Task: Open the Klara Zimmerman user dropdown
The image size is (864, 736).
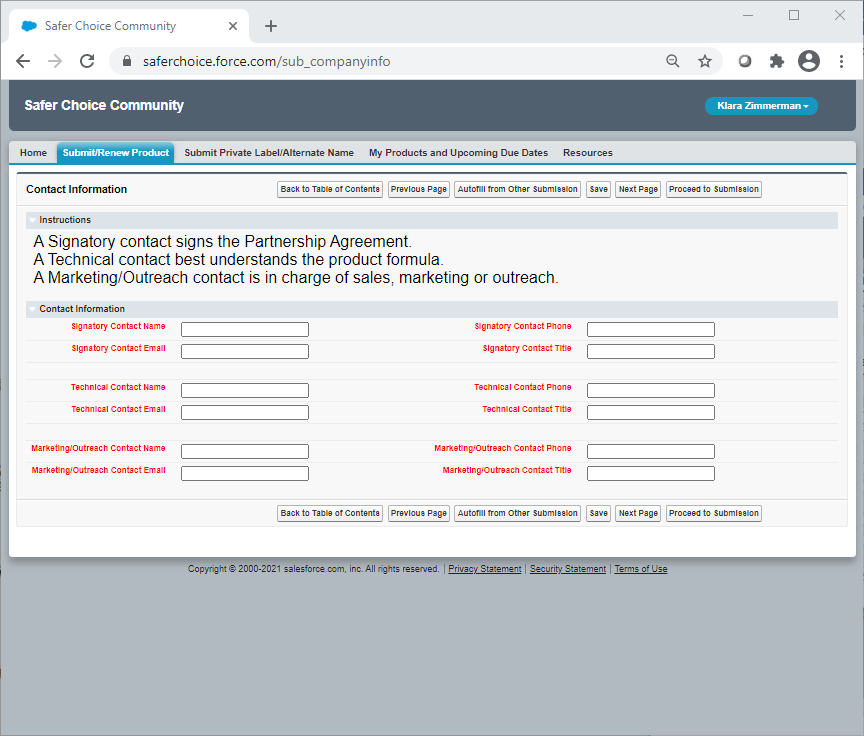Action: (761, 106)
